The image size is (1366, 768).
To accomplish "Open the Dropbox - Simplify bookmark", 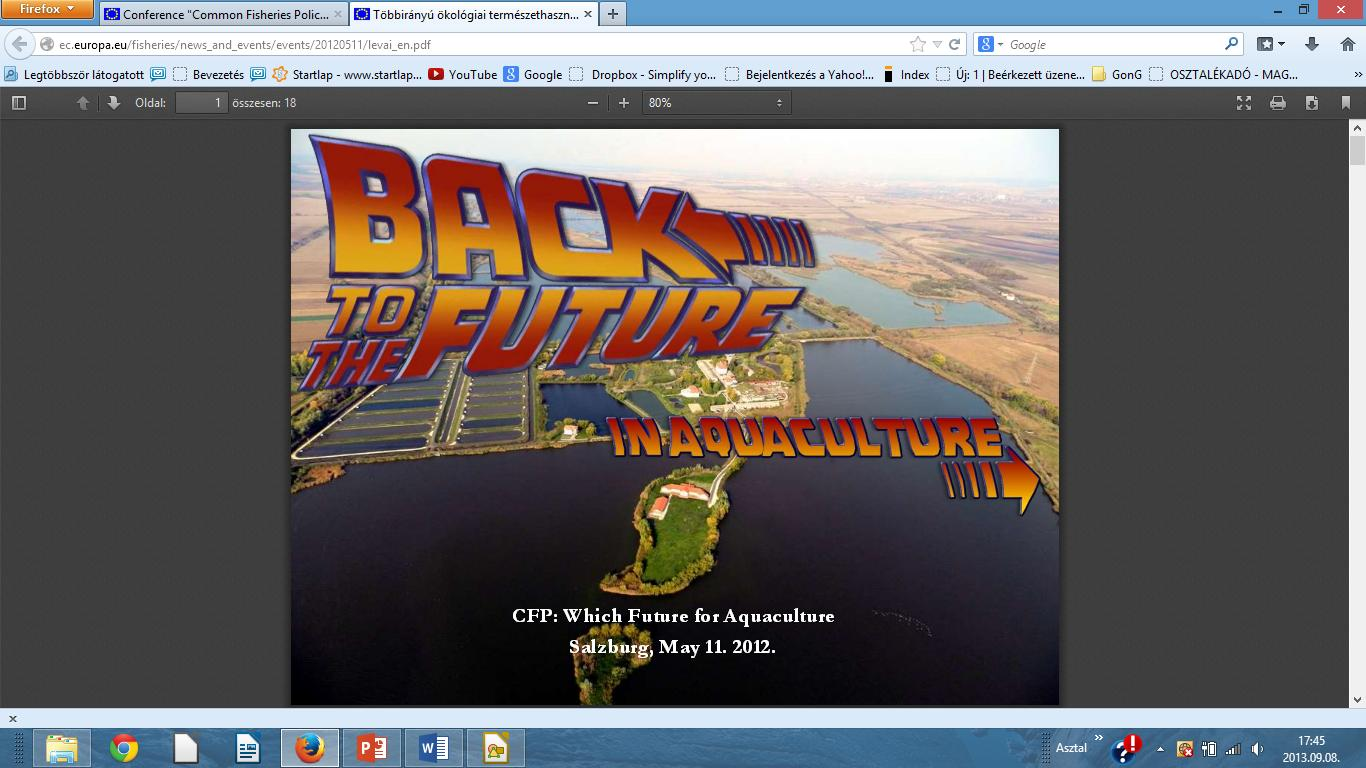I will click(x=643, y=74).
